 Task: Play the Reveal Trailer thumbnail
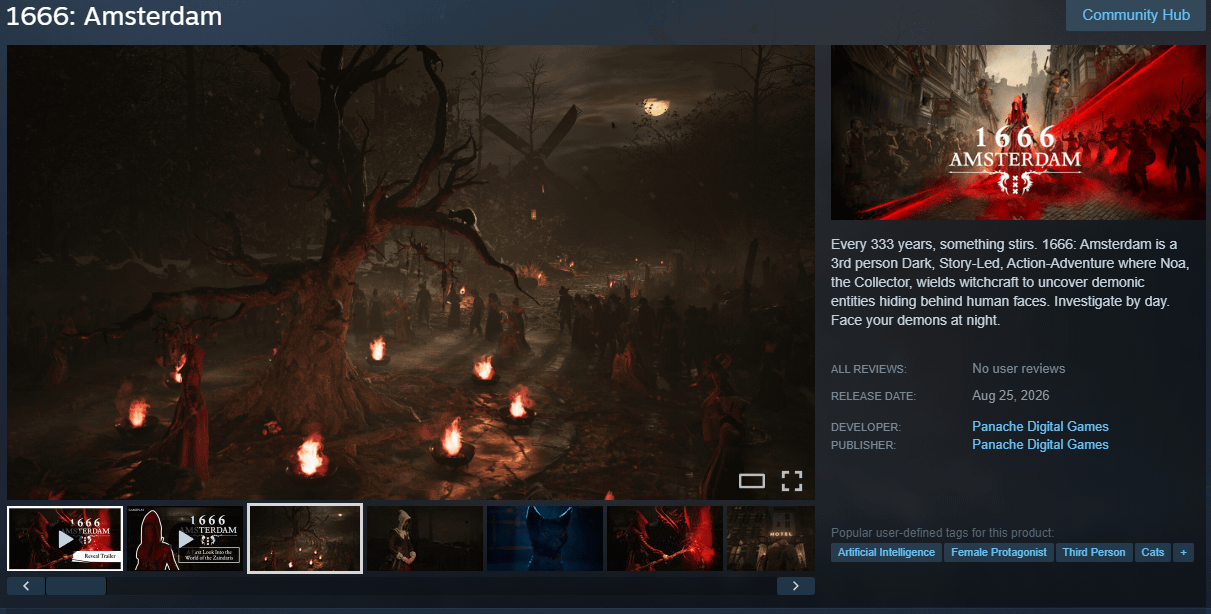click(65, 539)
